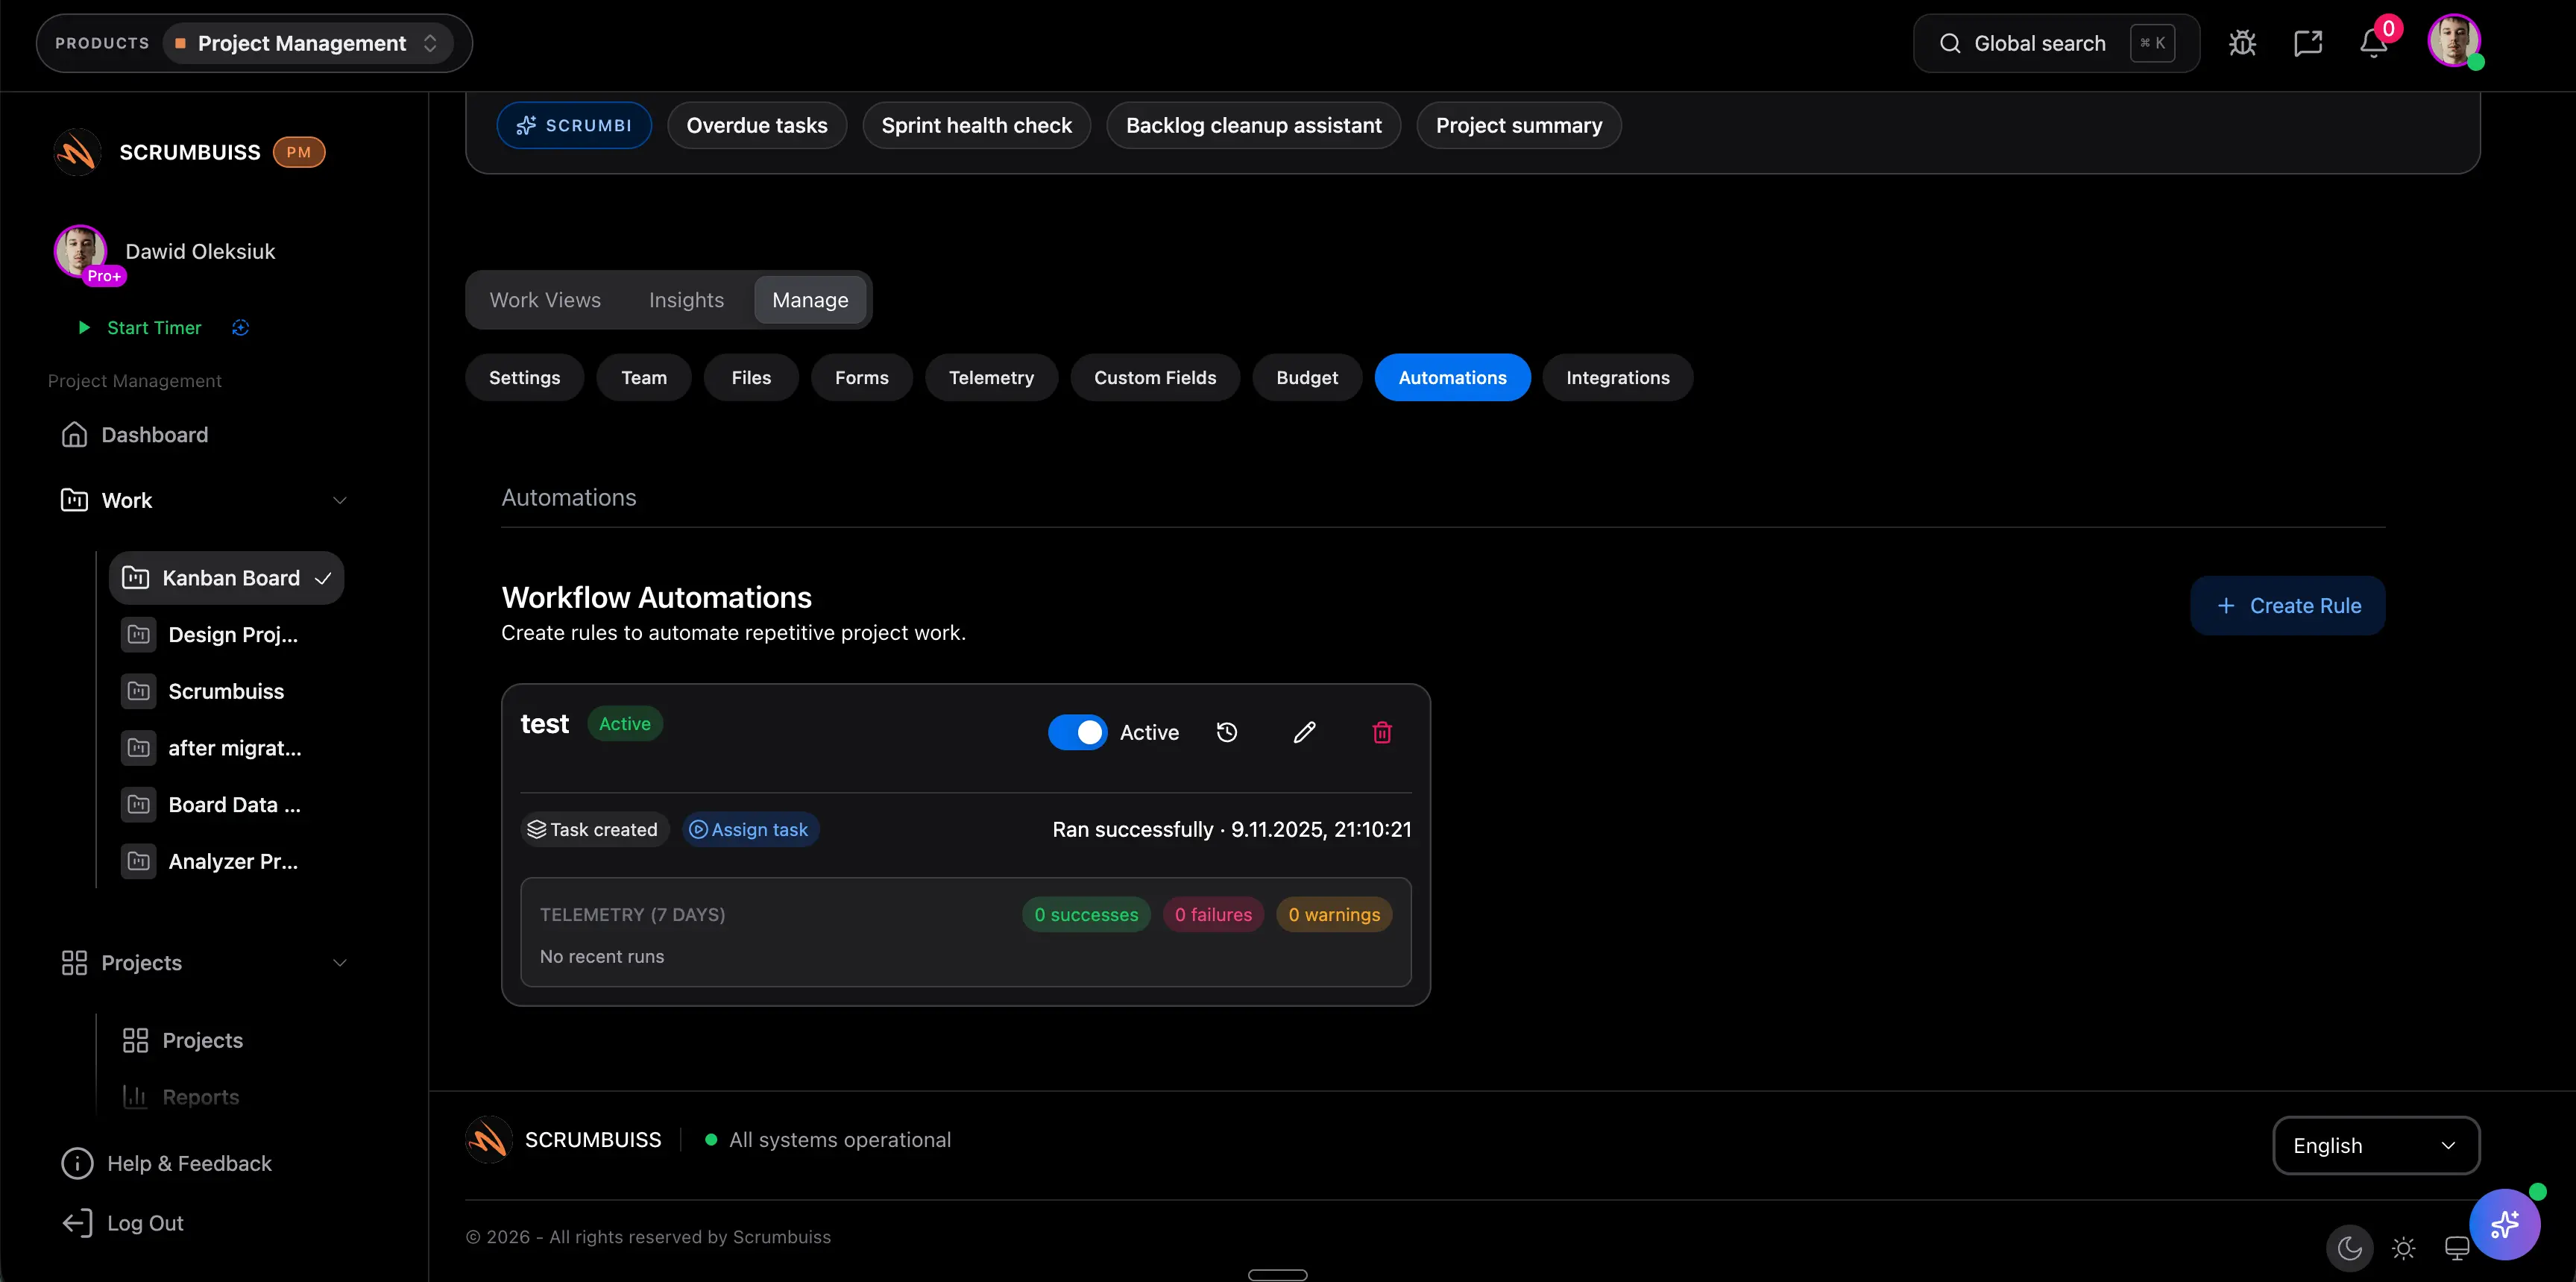Switch to the Insights tab

pos(686,299)
